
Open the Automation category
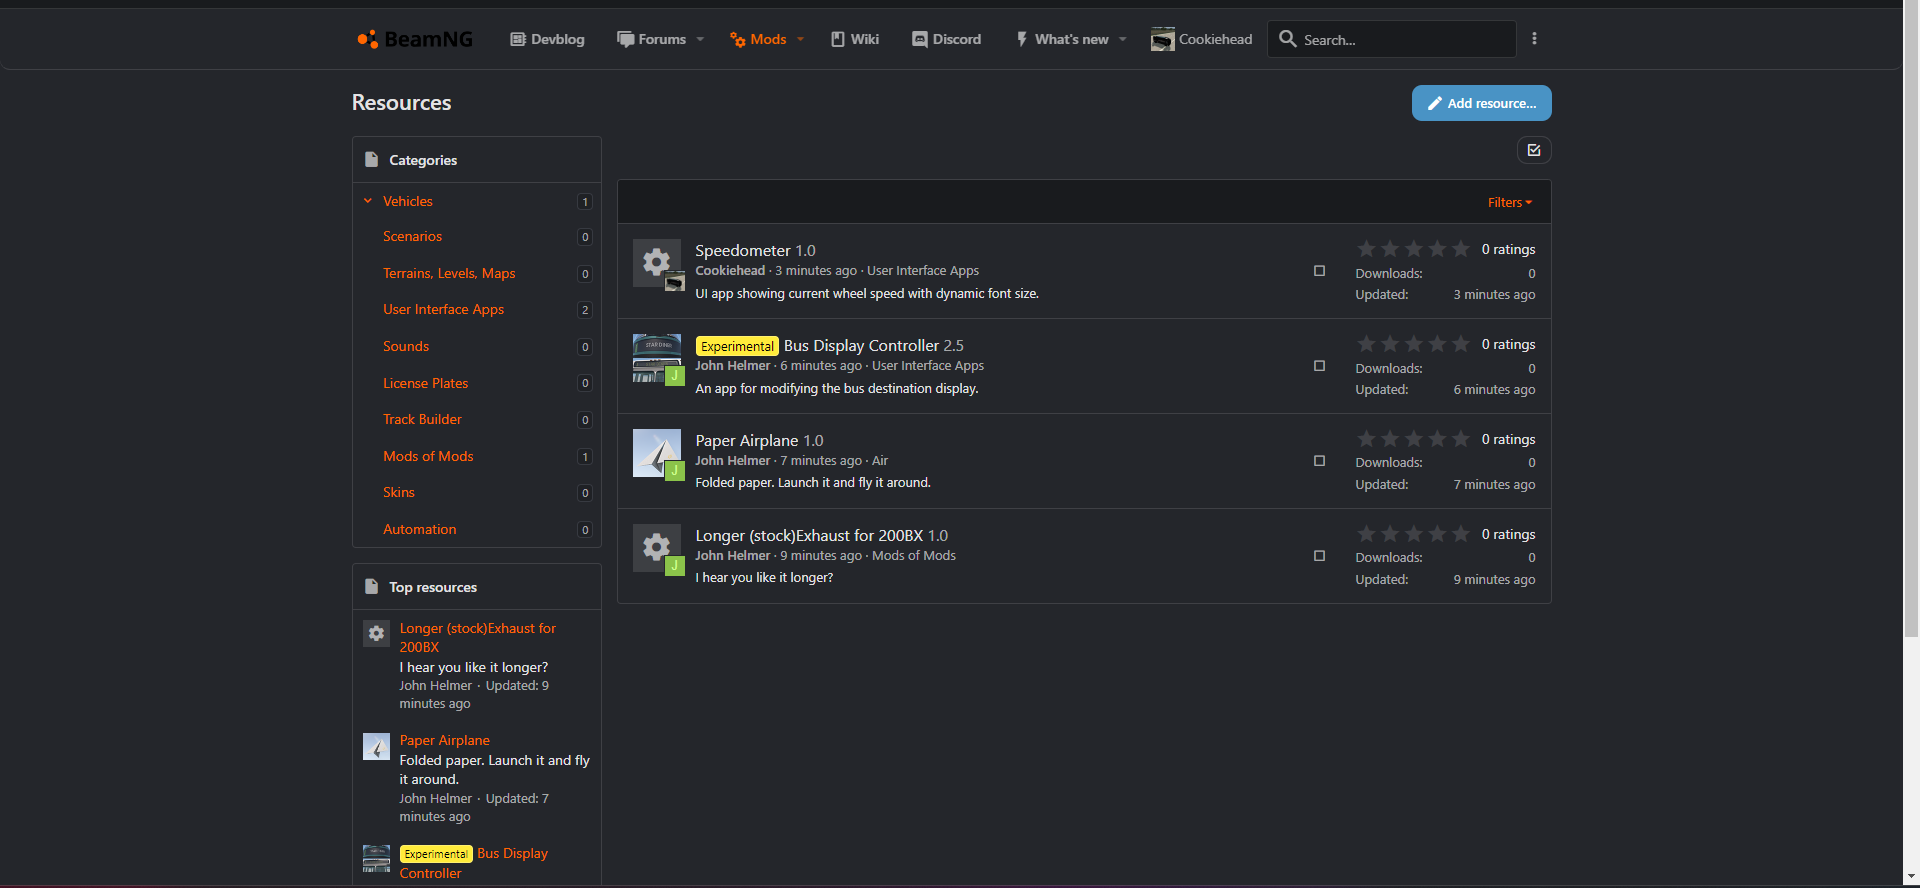tap(419, 529)
